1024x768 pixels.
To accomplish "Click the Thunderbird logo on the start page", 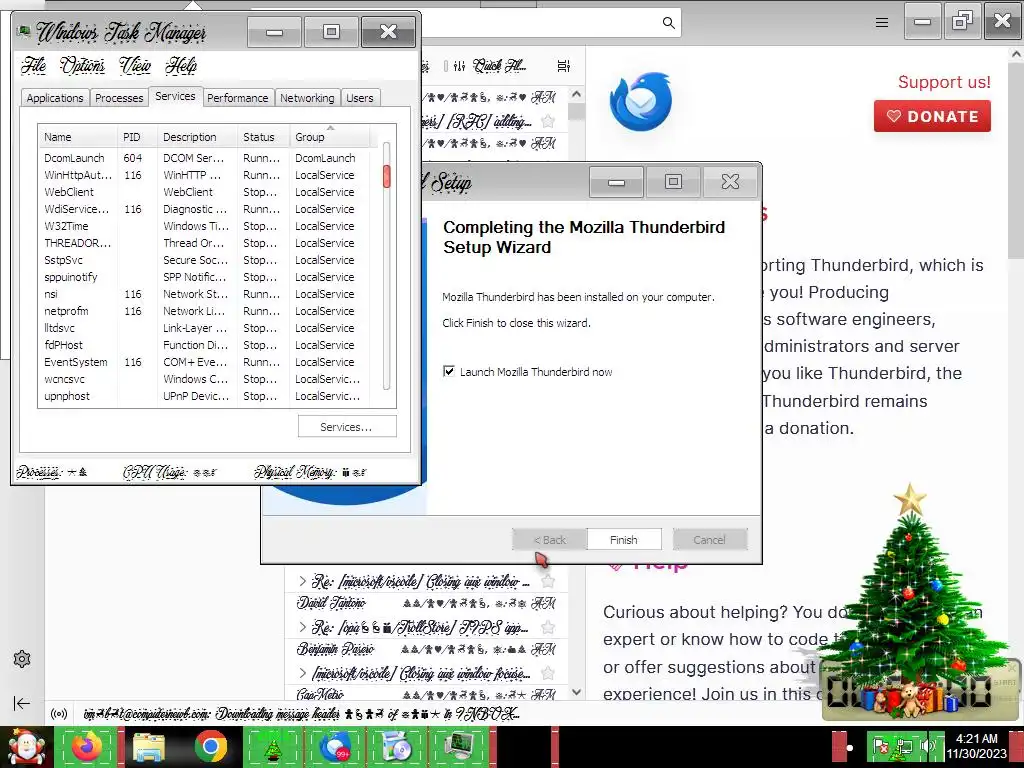I will click(x=641, y=102).
